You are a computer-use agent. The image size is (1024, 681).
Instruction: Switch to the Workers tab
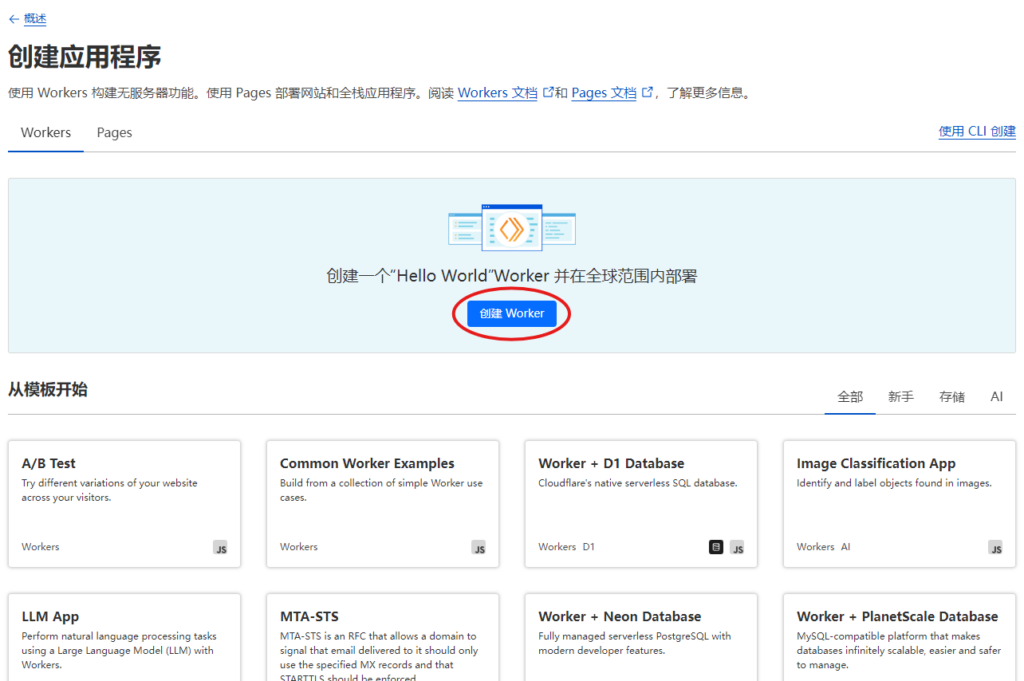[46, 133]
